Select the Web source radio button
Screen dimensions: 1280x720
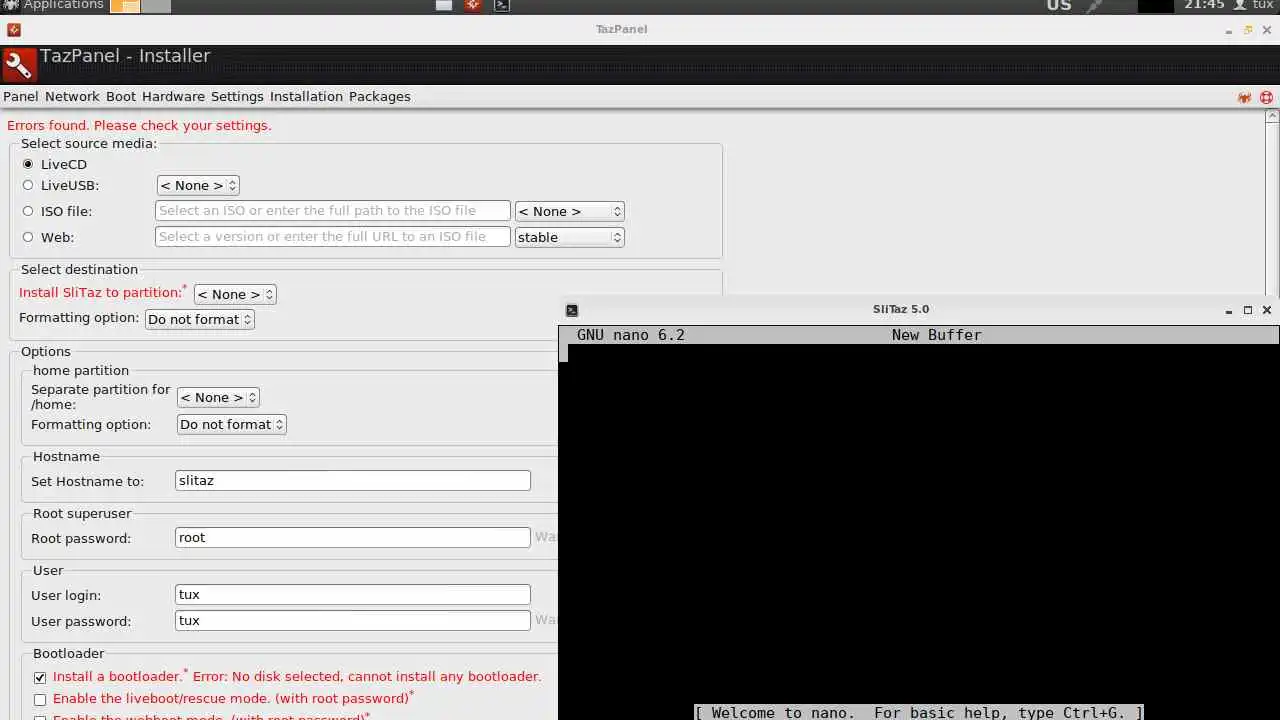[28, 237]
